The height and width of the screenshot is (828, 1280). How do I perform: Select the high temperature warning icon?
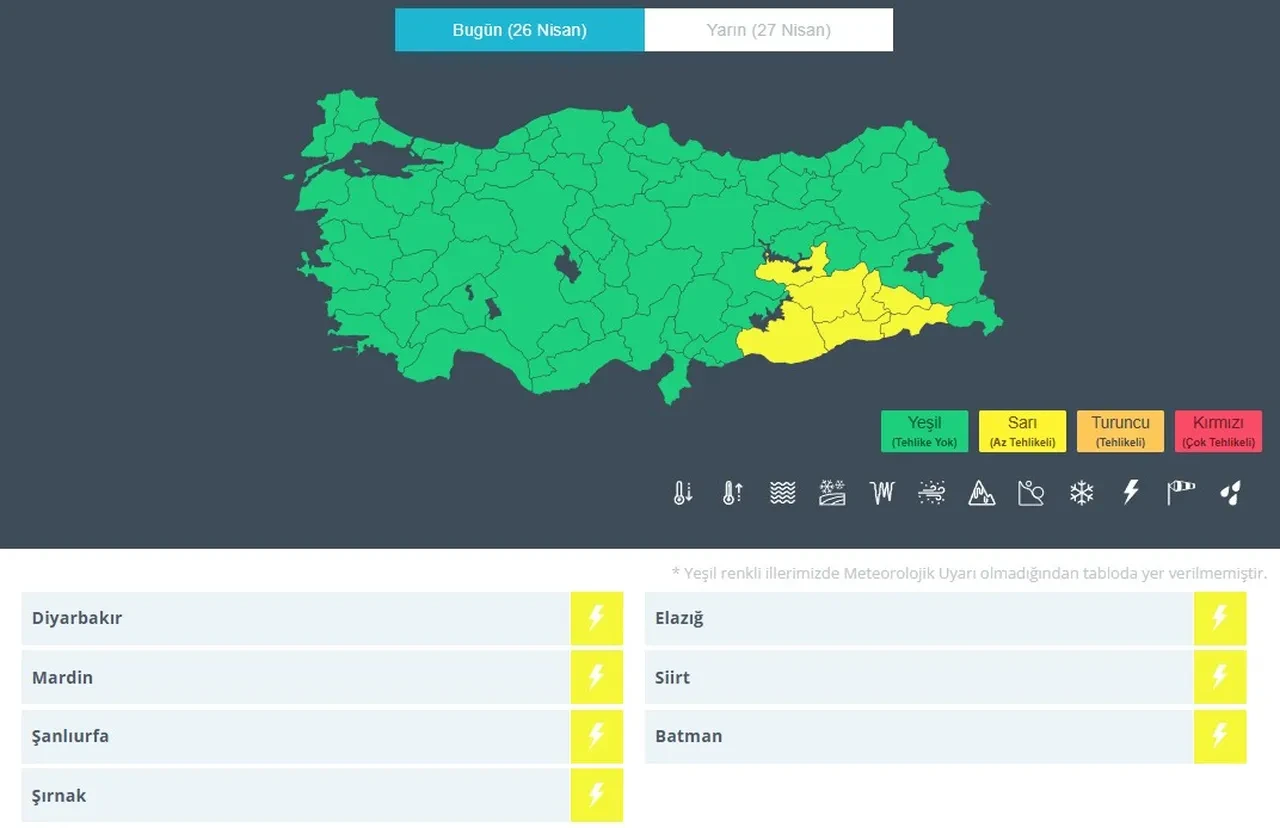[732, 492]
